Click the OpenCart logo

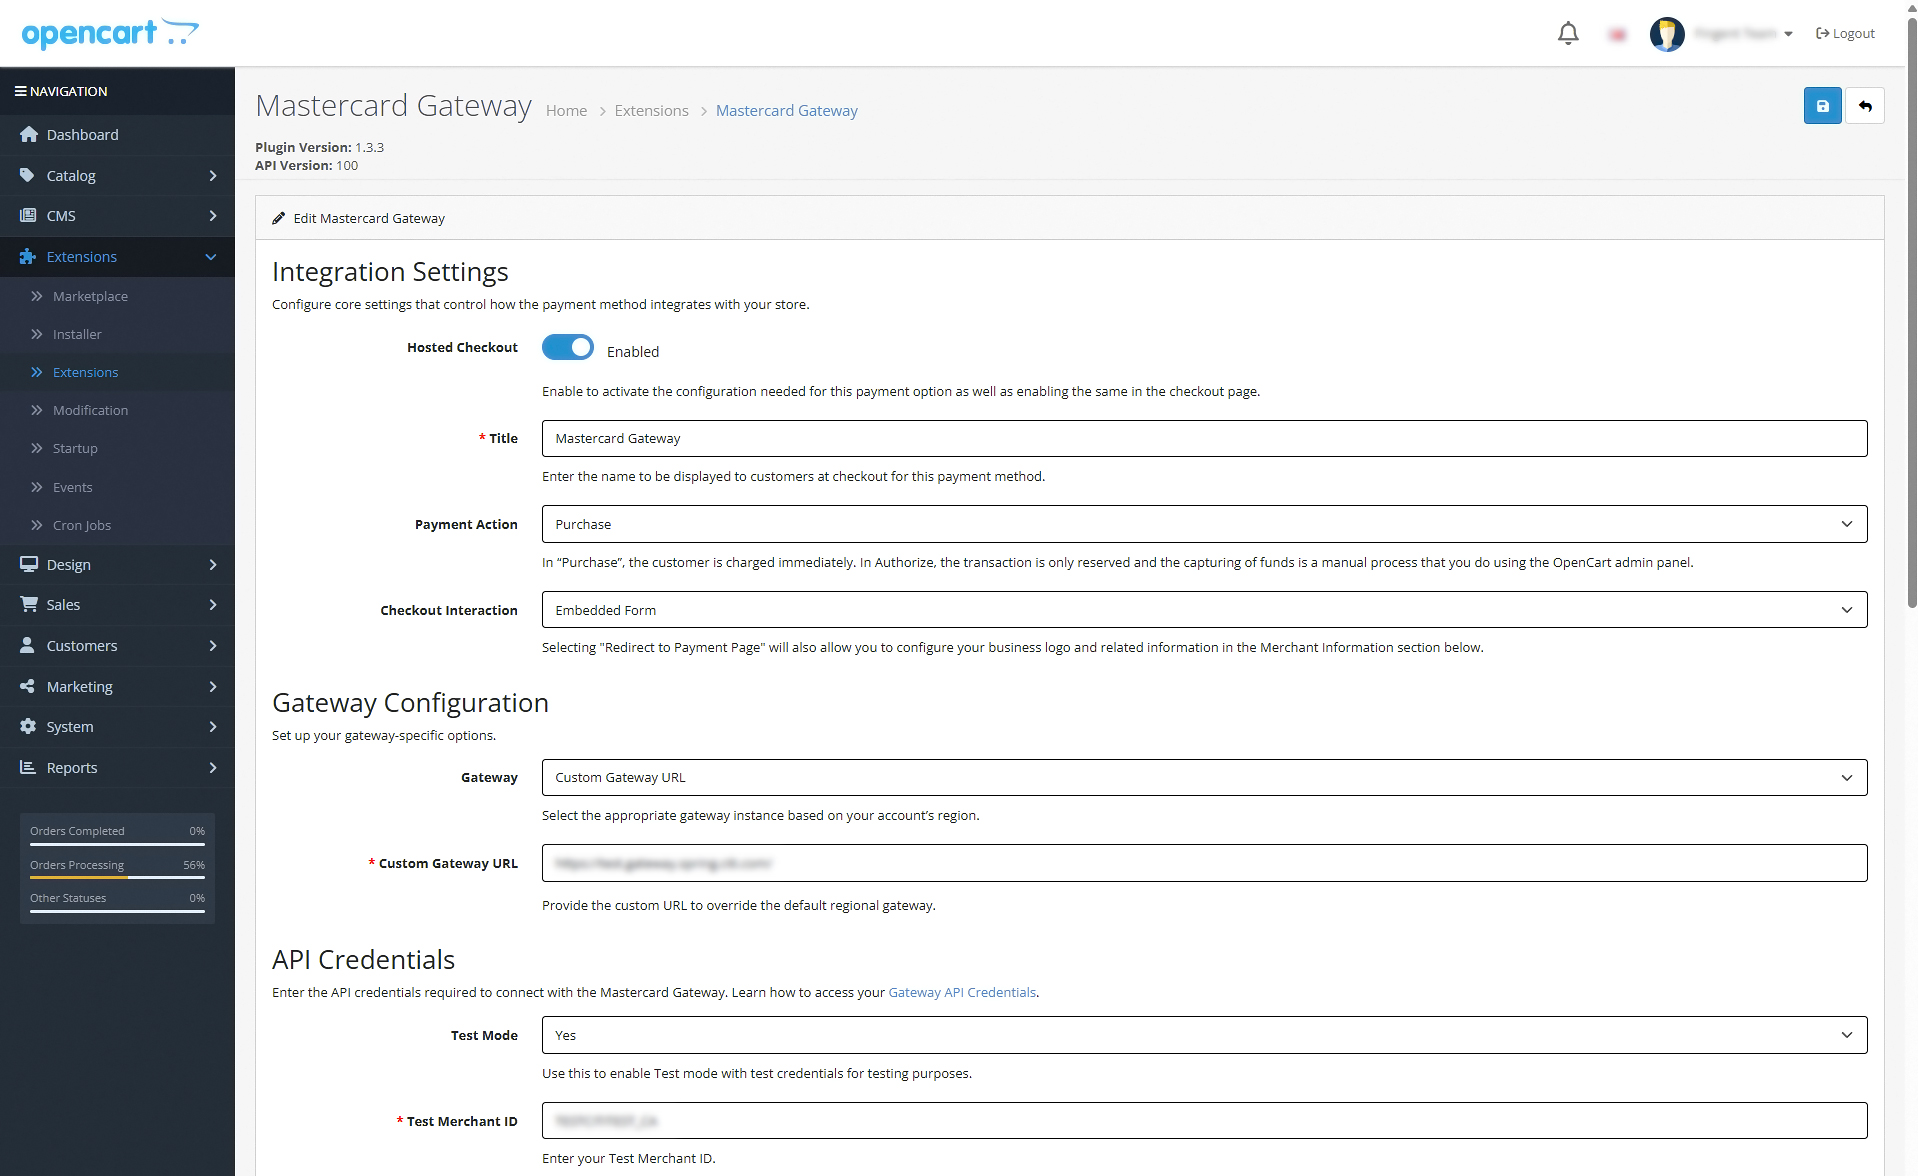pyautogui.click(x=110, y=33)
